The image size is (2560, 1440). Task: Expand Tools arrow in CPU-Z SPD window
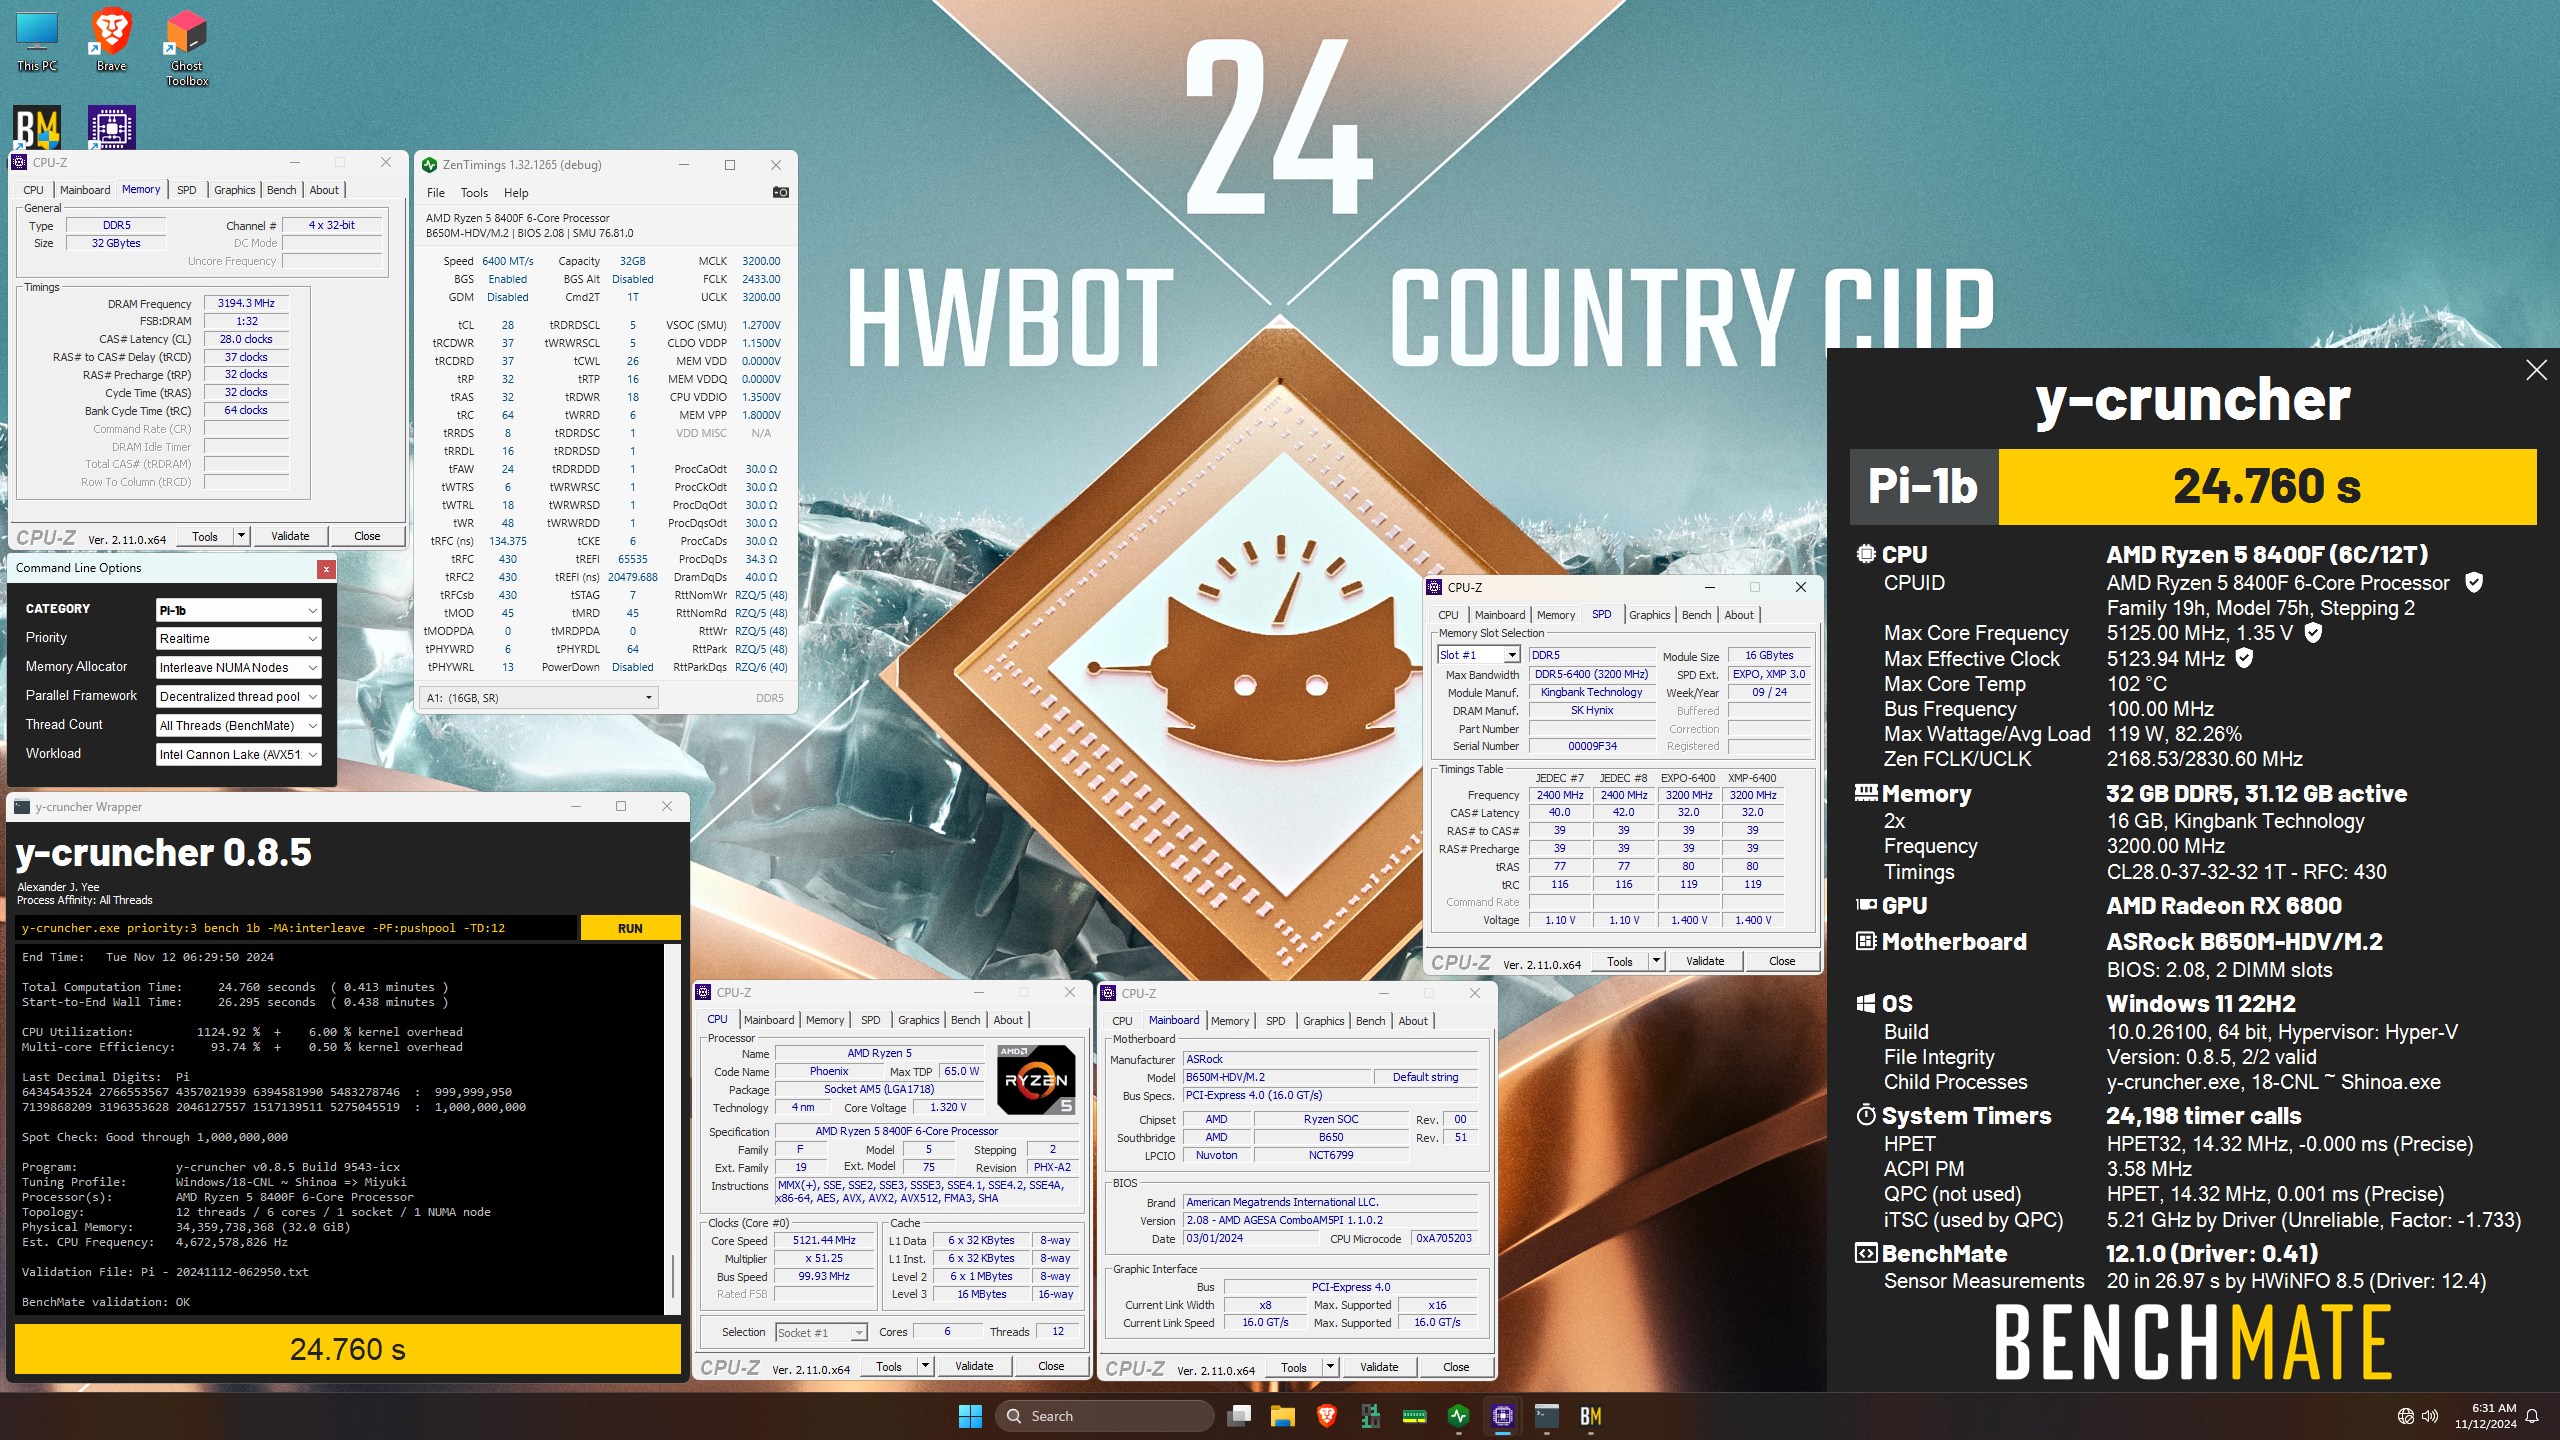[1656, 962]
